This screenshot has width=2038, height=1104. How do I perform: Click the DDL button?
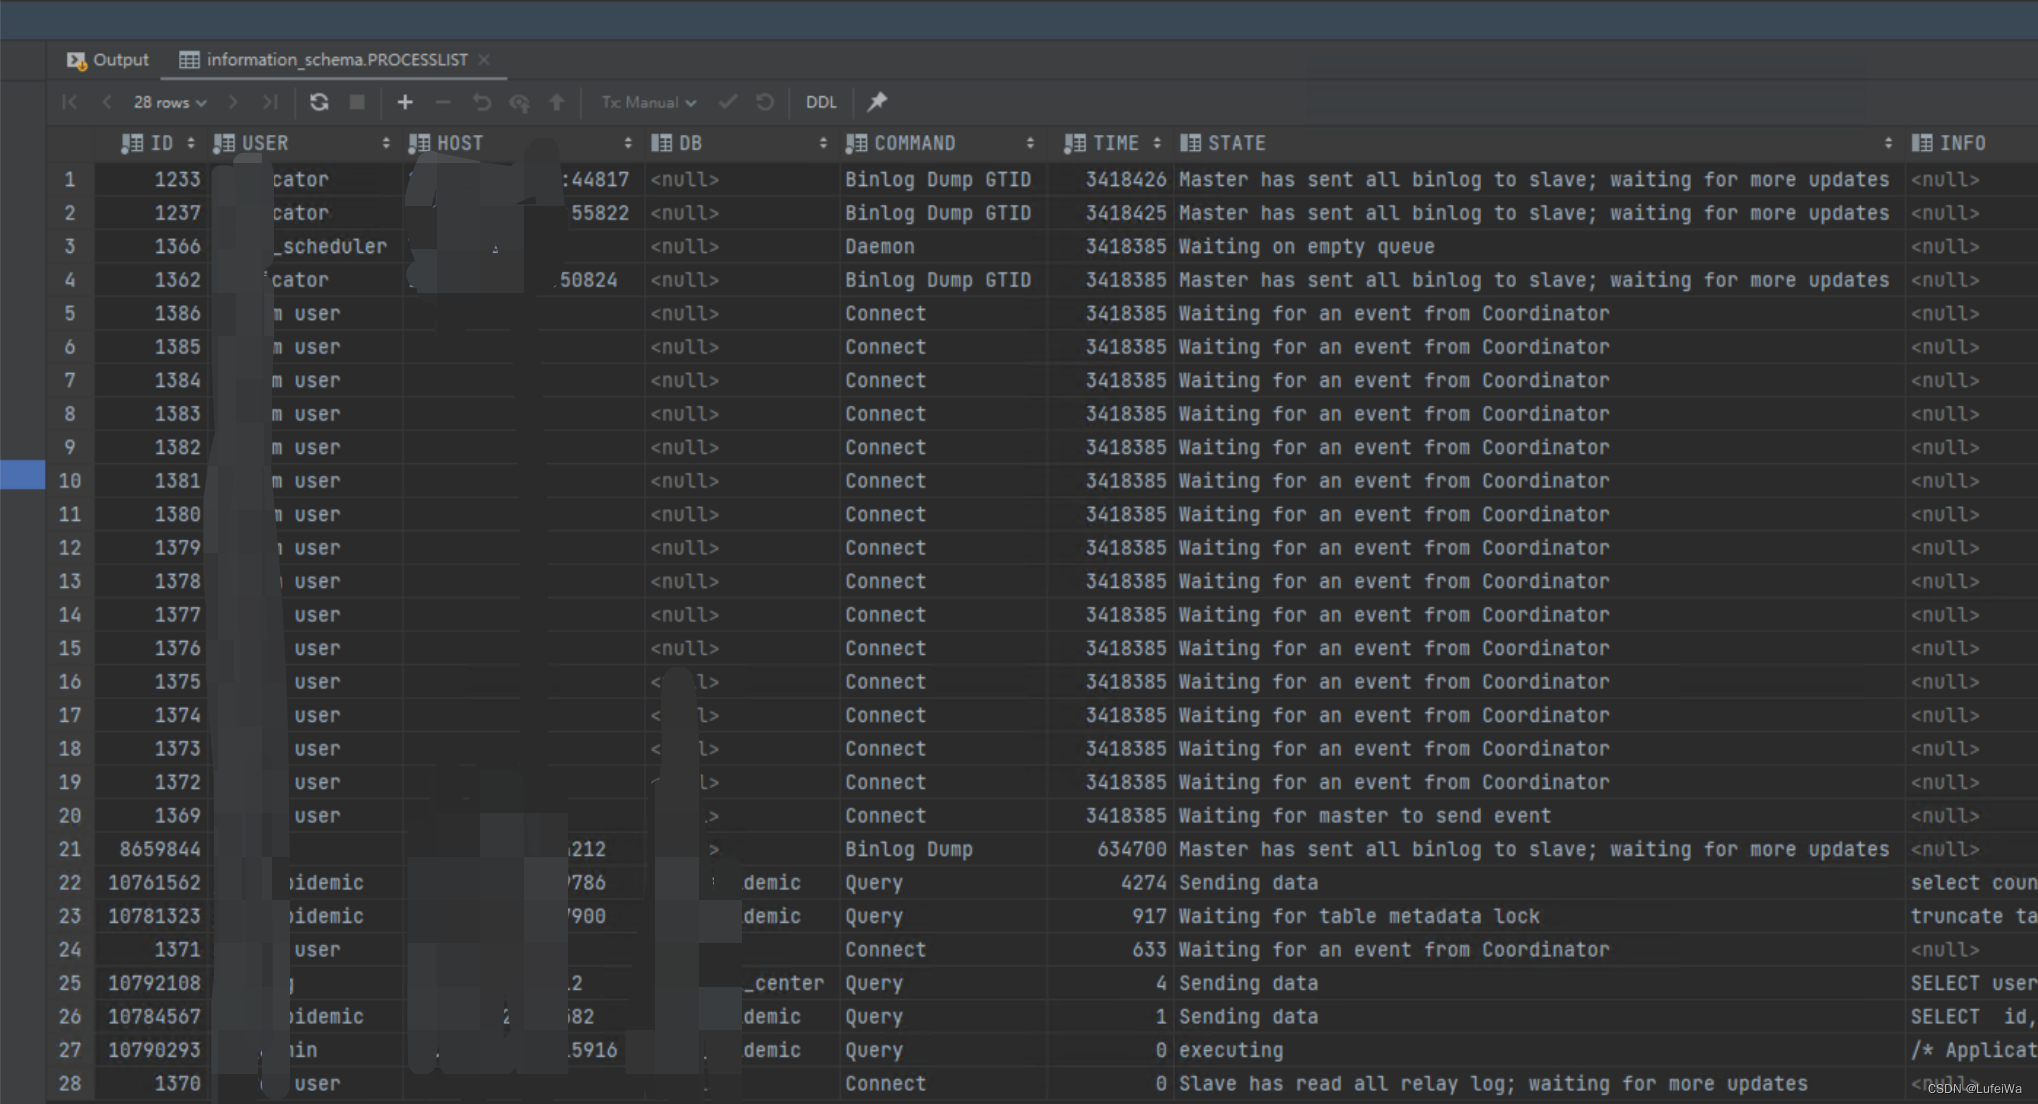[x=820, y=102]
